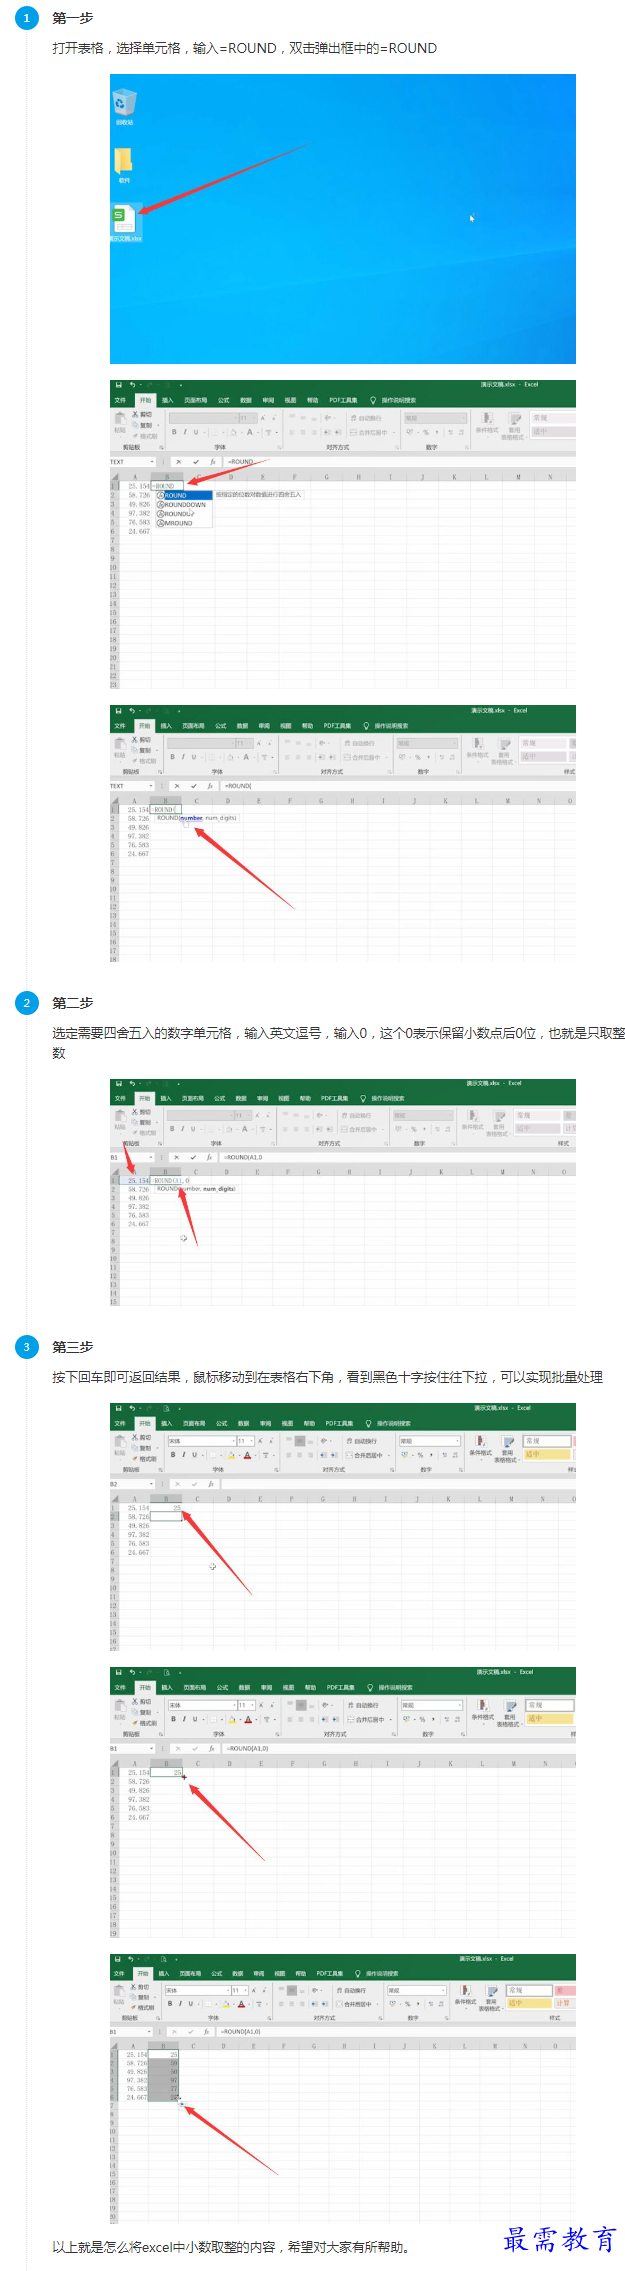Click the B1 fill handle in second step 3 screenshot
Viewport: 625px width, 2271px height.
pyautogui.click(x=183, y=1777)
